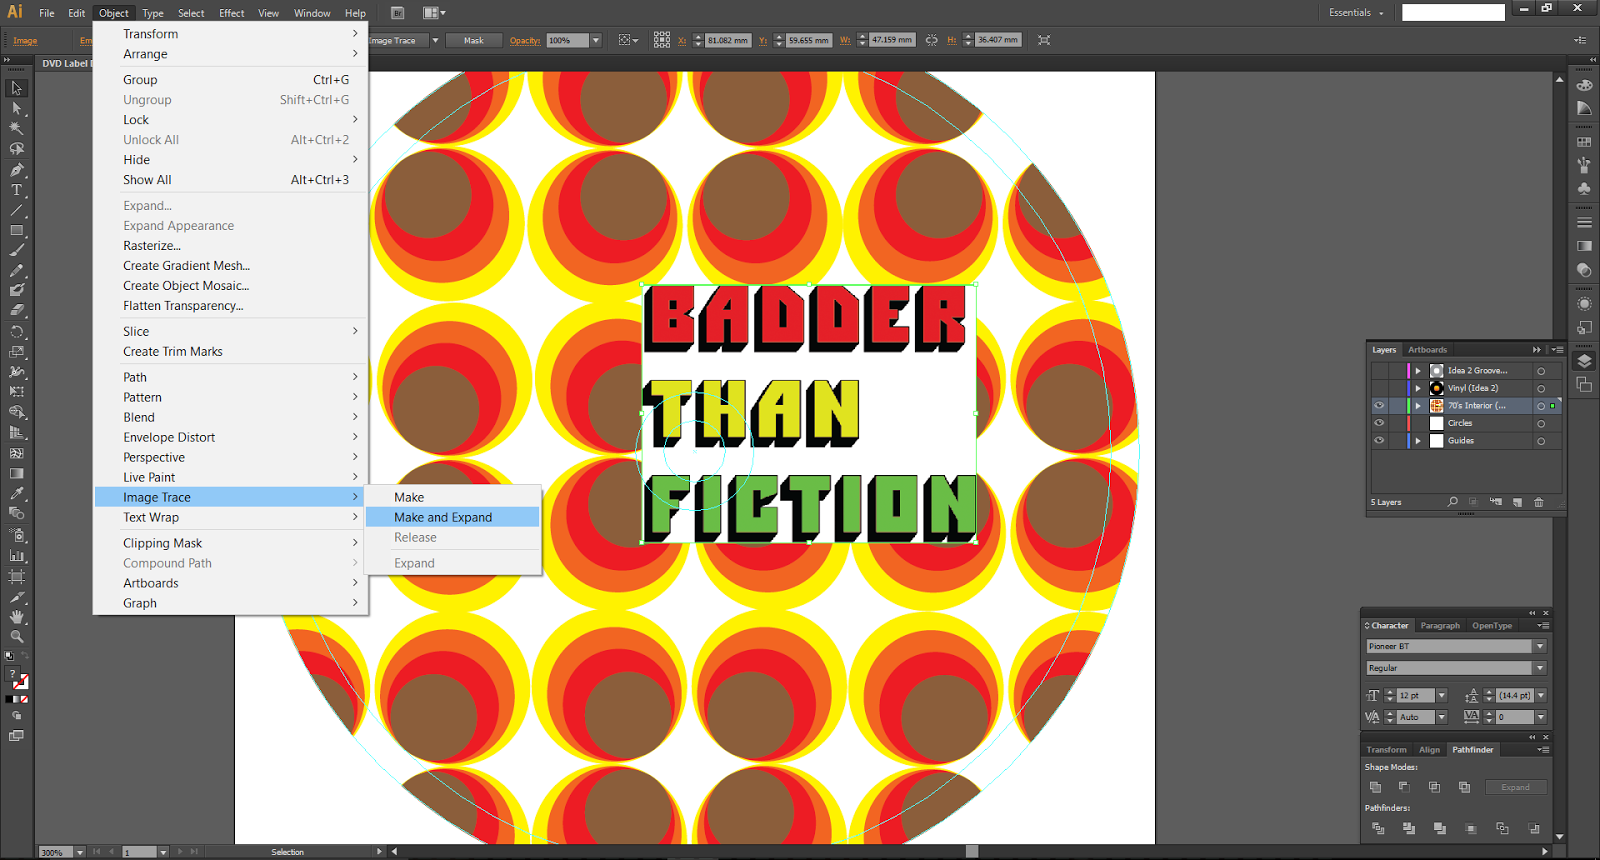Select the Type tool

pyautogui.click(x=17, y=190)
